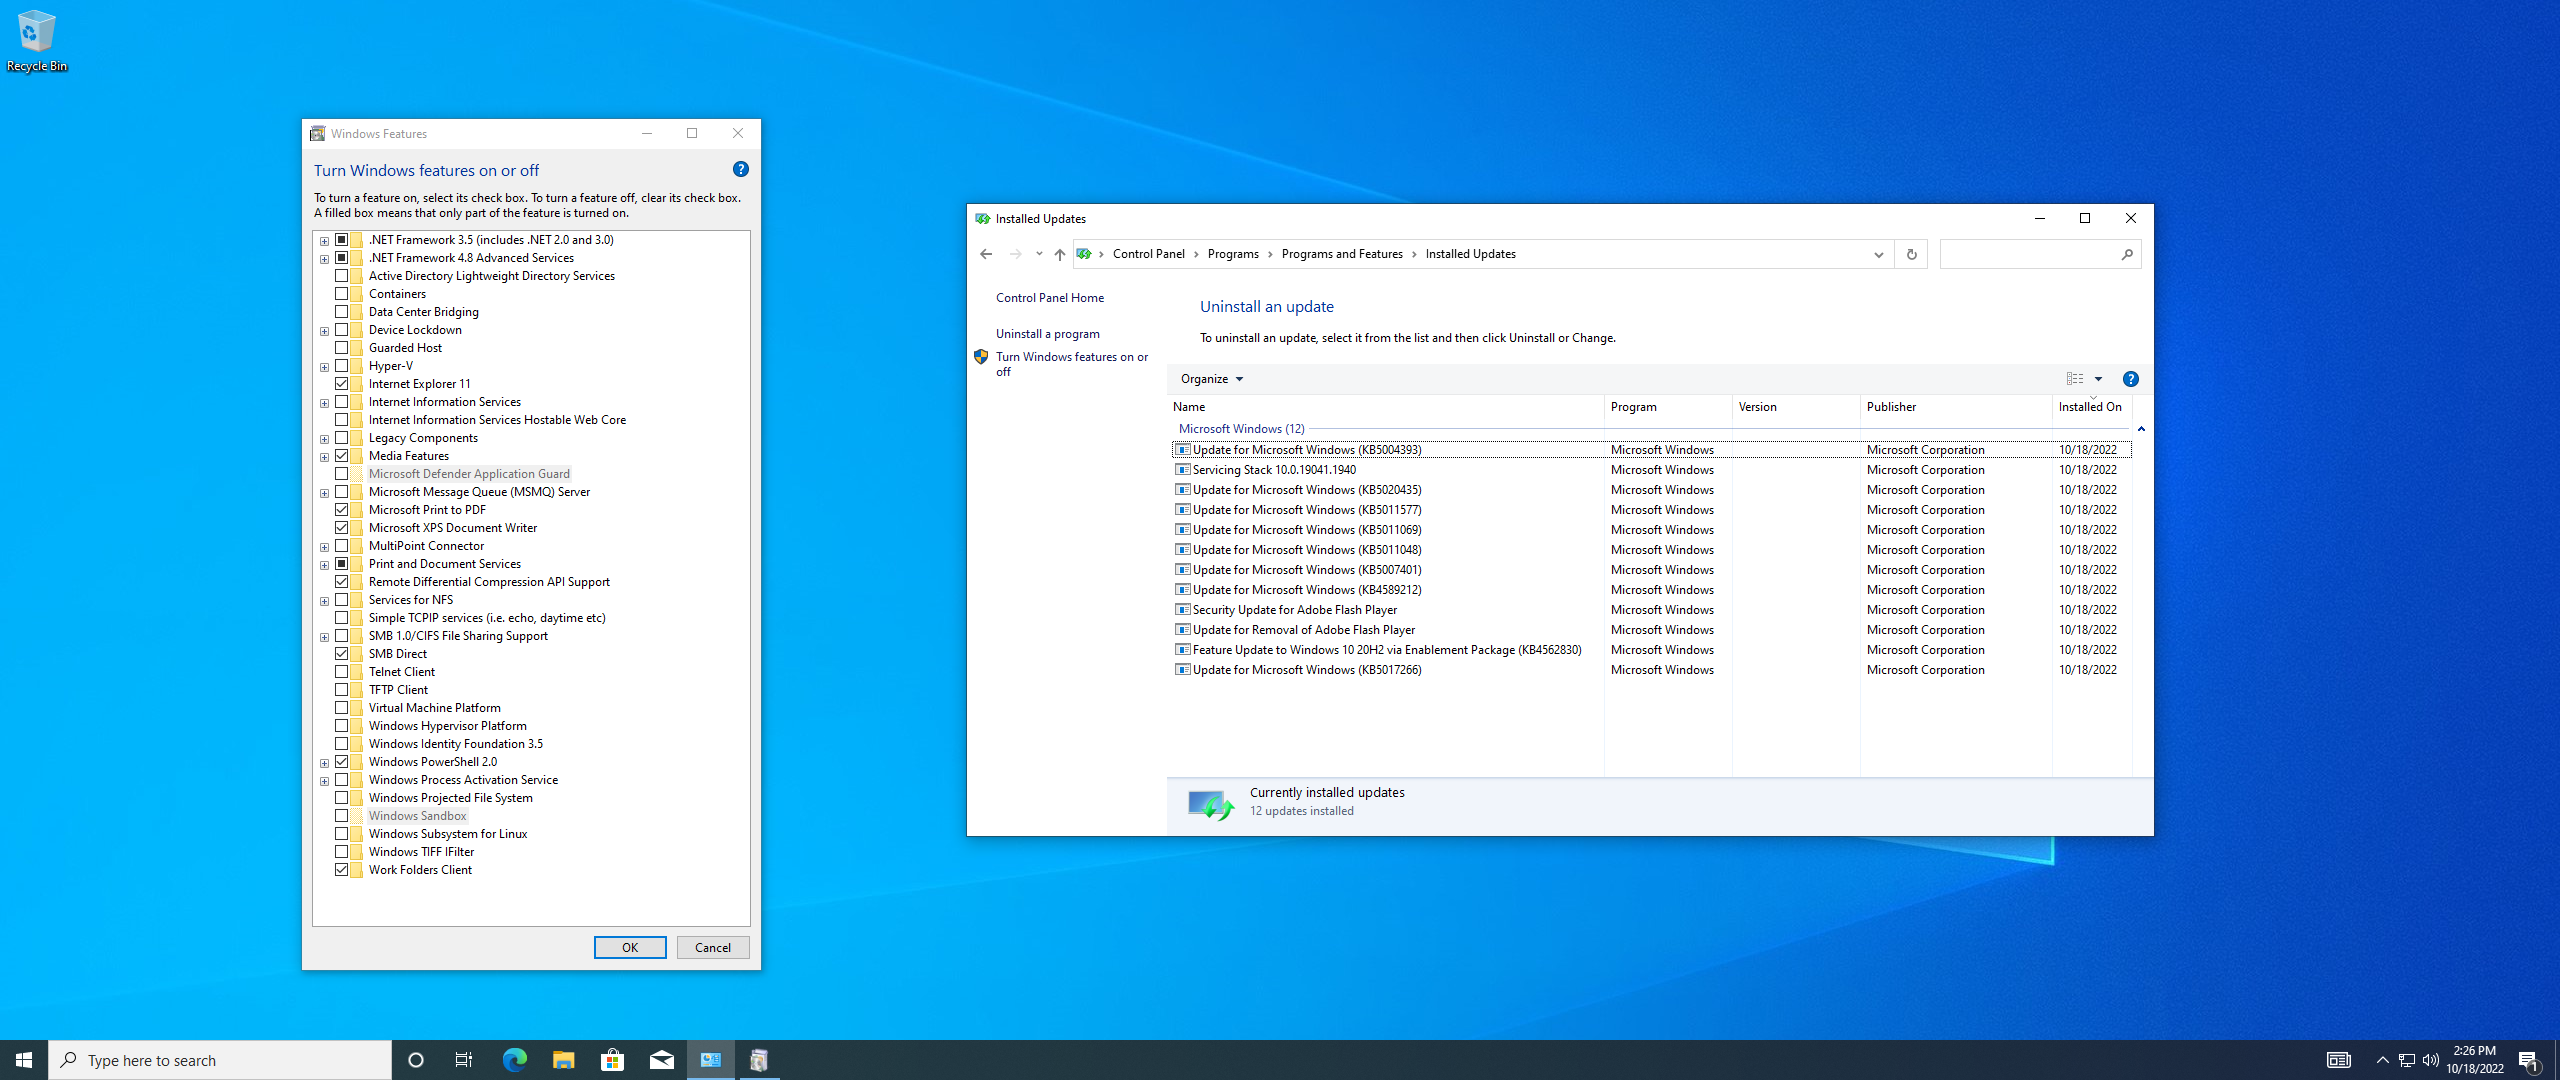Click the Microsoft Windows (12) group header
2560x1080 pixels.
pos(1241,429)
